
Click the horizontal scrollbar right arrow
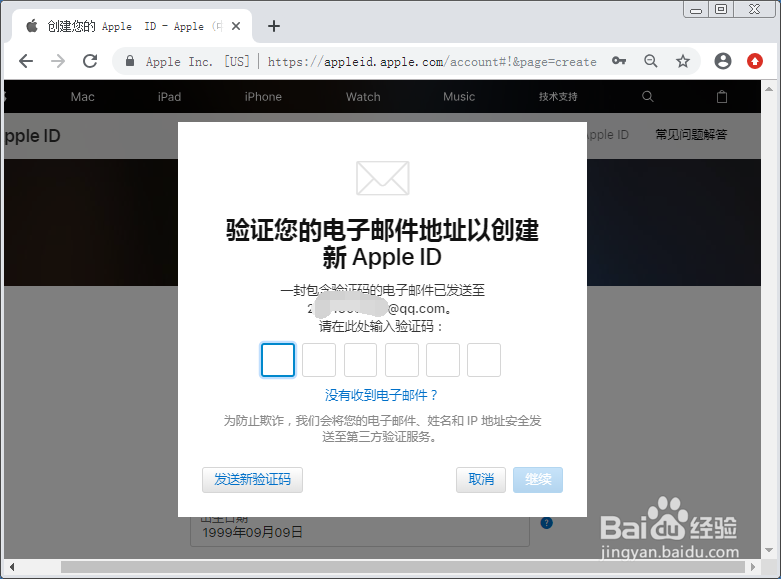[753, 567]
